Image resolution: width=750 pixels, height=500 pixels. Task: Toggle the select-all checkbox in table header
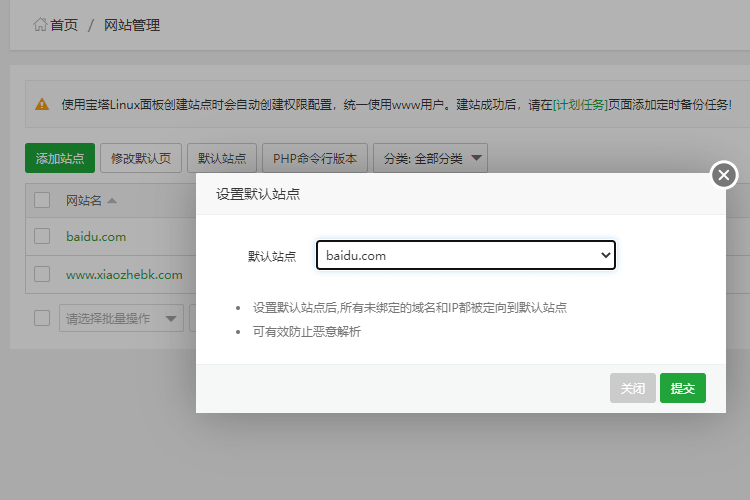pyautogui.click(x=42, y=200)
